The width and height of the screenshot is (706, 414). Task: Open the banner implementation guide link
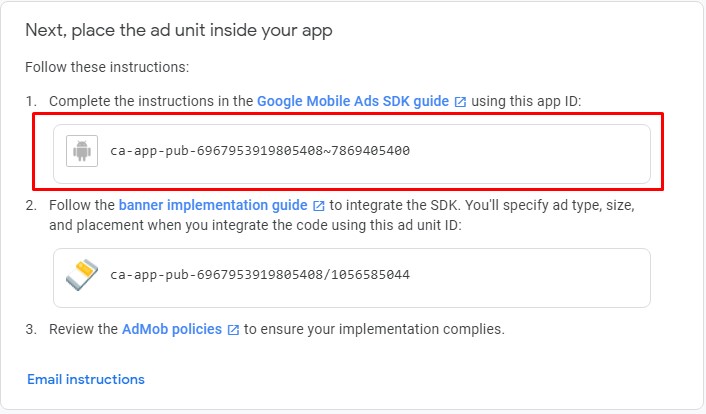point(213,205)
